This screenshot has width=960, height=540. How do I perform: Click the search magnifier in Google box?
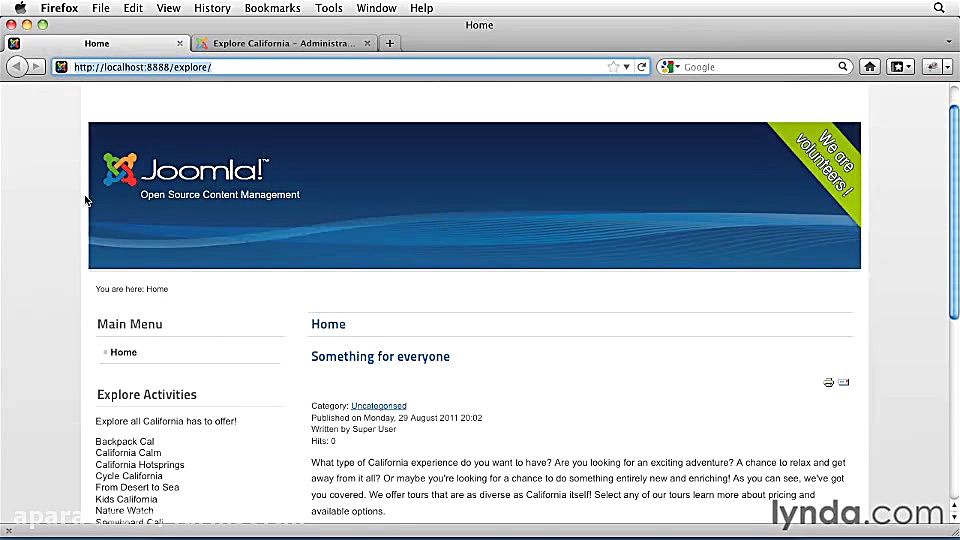click(x=842, y=67)
